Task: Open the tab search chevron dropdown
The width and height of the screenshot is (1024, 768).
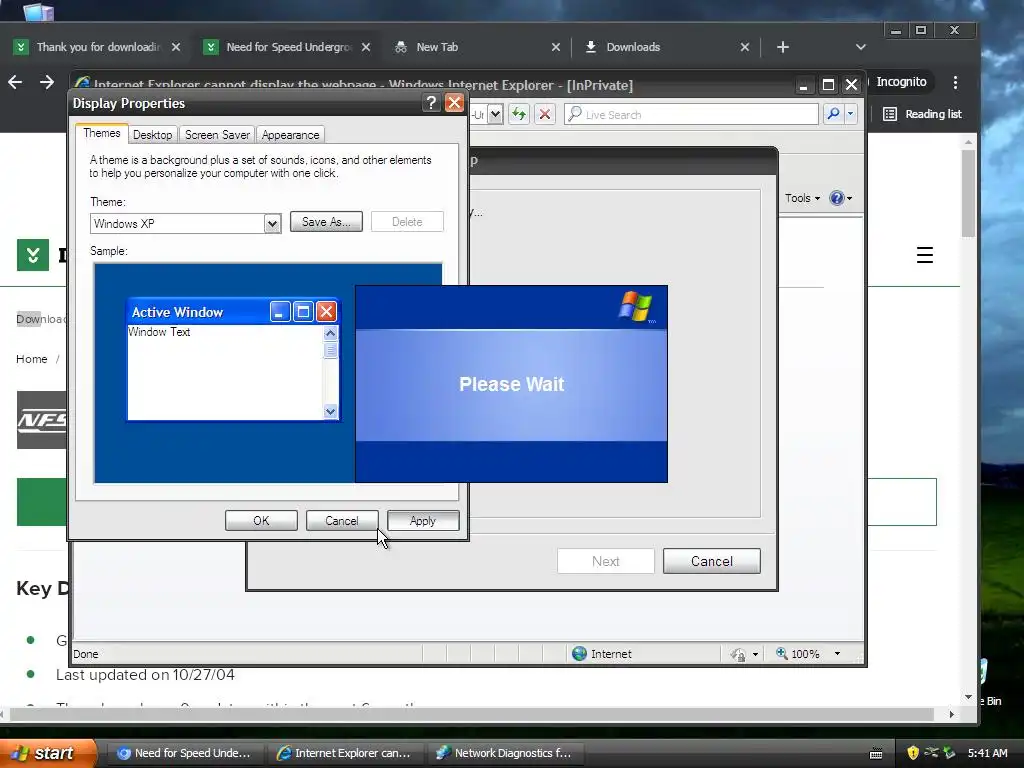Action: pyautogui.click(x=861, y=47)
